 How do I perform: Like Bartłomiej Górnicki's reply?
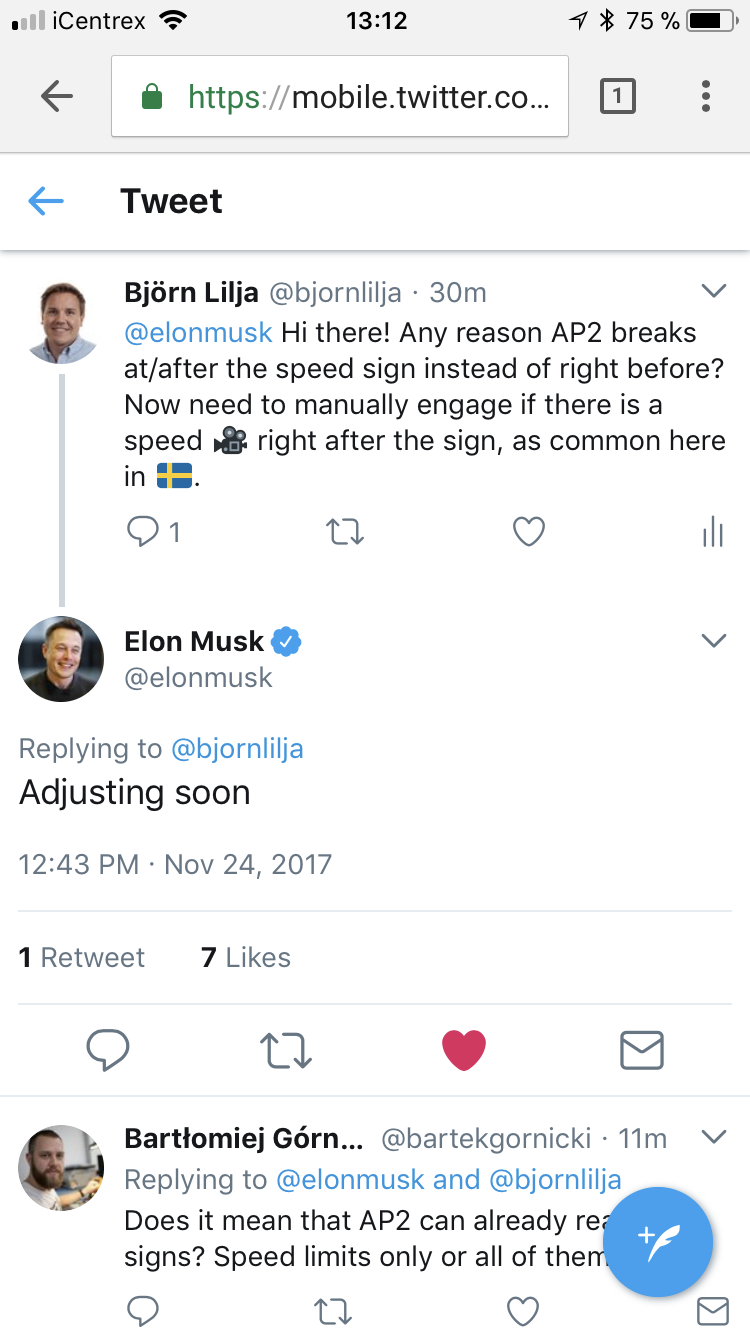(523, 1310)
